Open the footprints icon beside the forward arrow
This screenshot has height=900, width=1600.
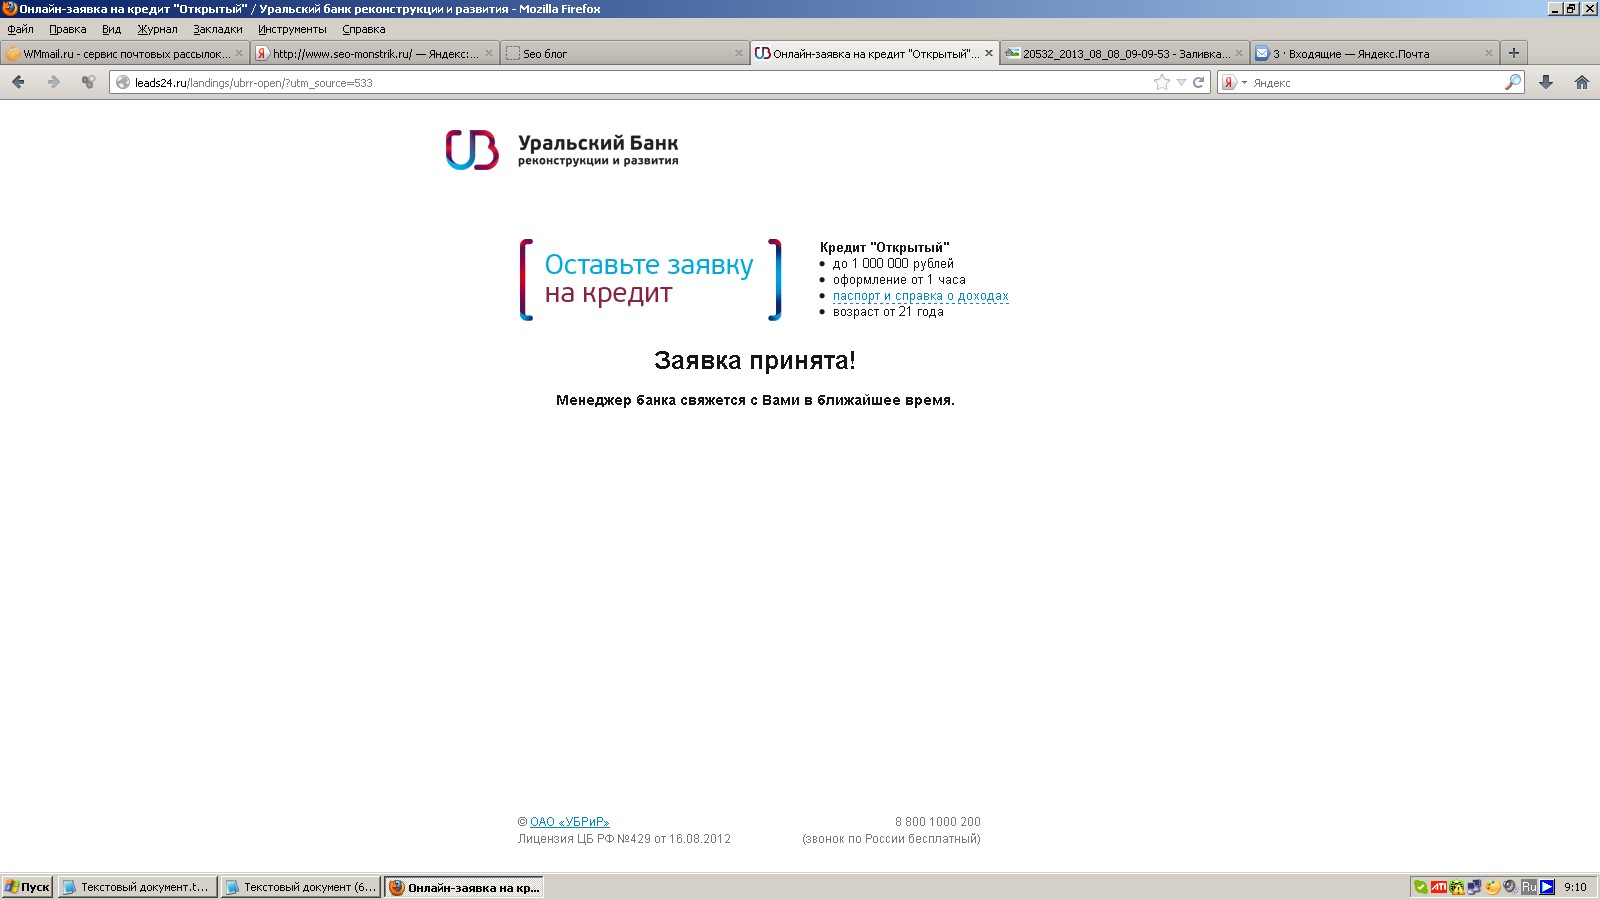coord(89,82)
